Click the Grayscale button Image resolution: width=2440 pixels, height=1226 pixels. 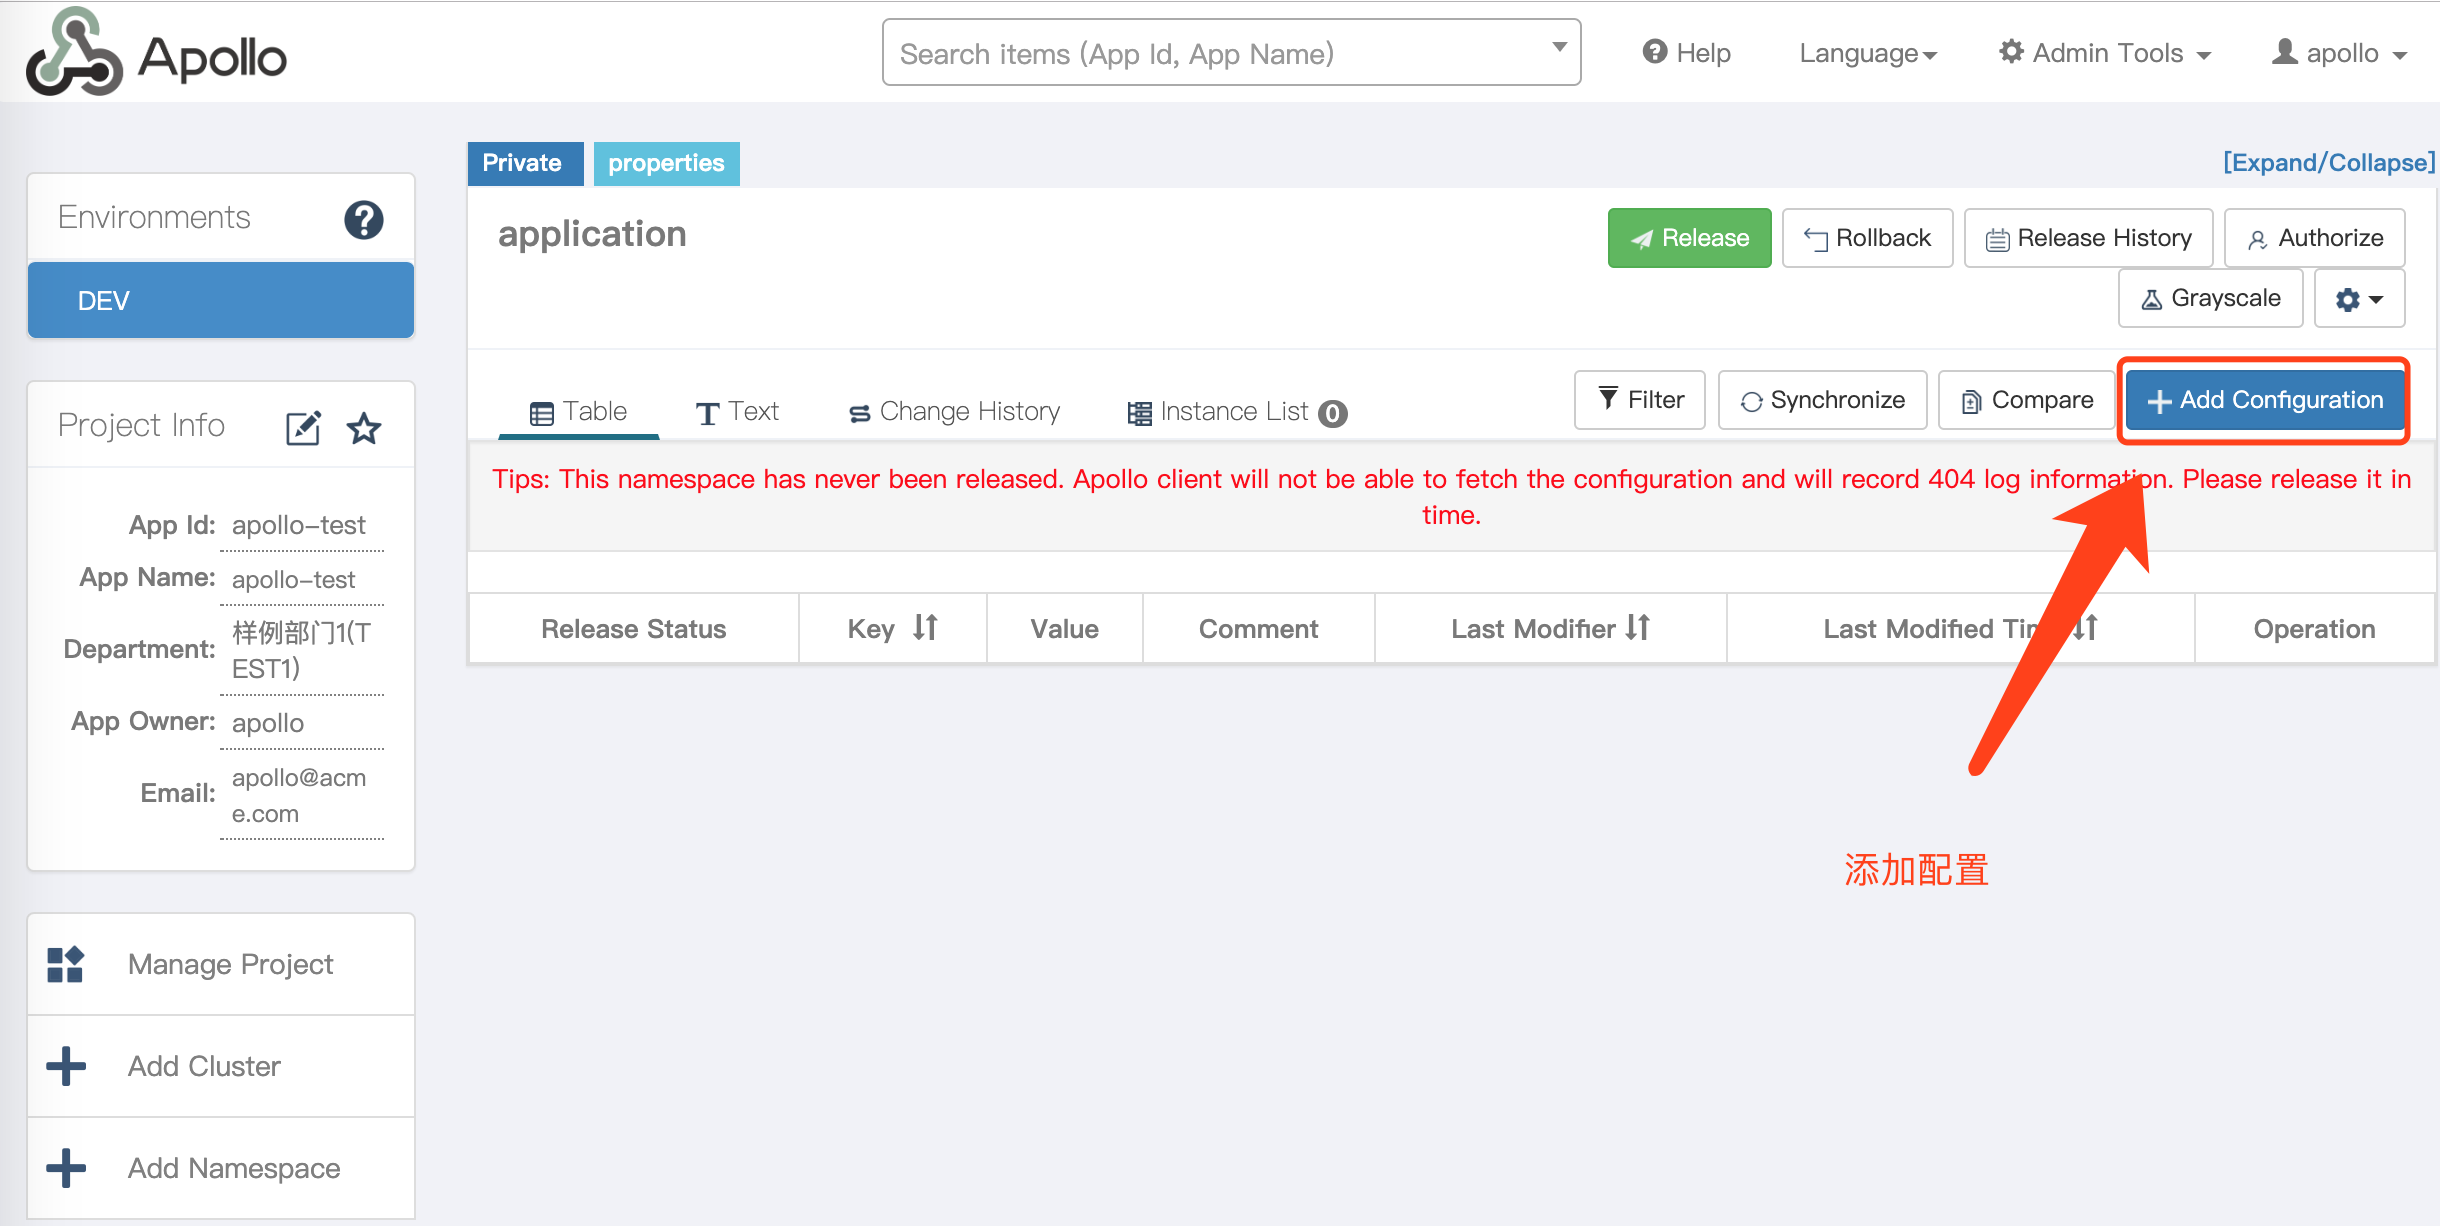2210,298
